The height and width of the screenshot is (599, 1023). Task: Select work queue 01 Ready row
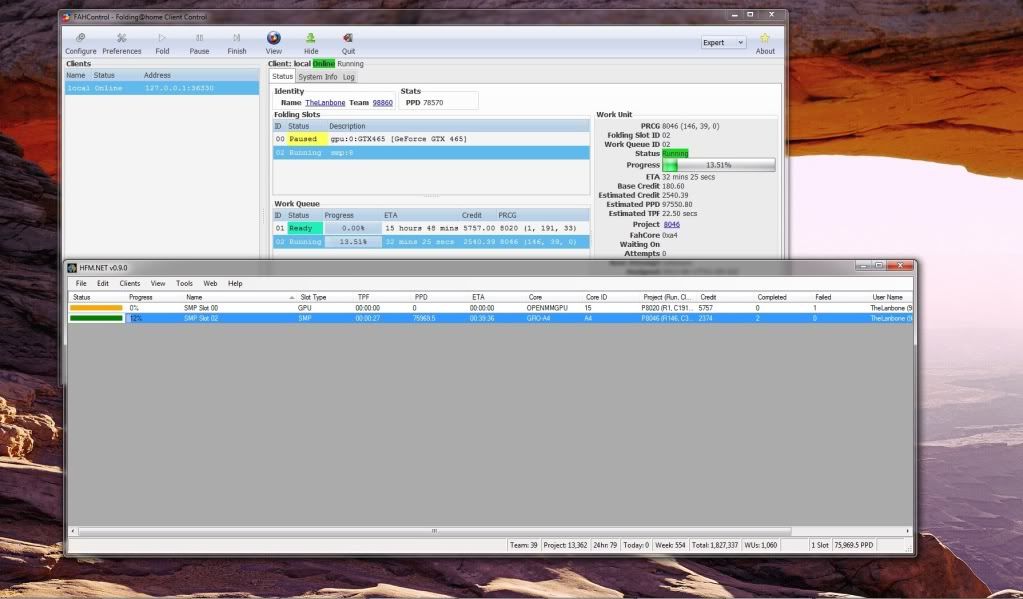click(431, 228)
